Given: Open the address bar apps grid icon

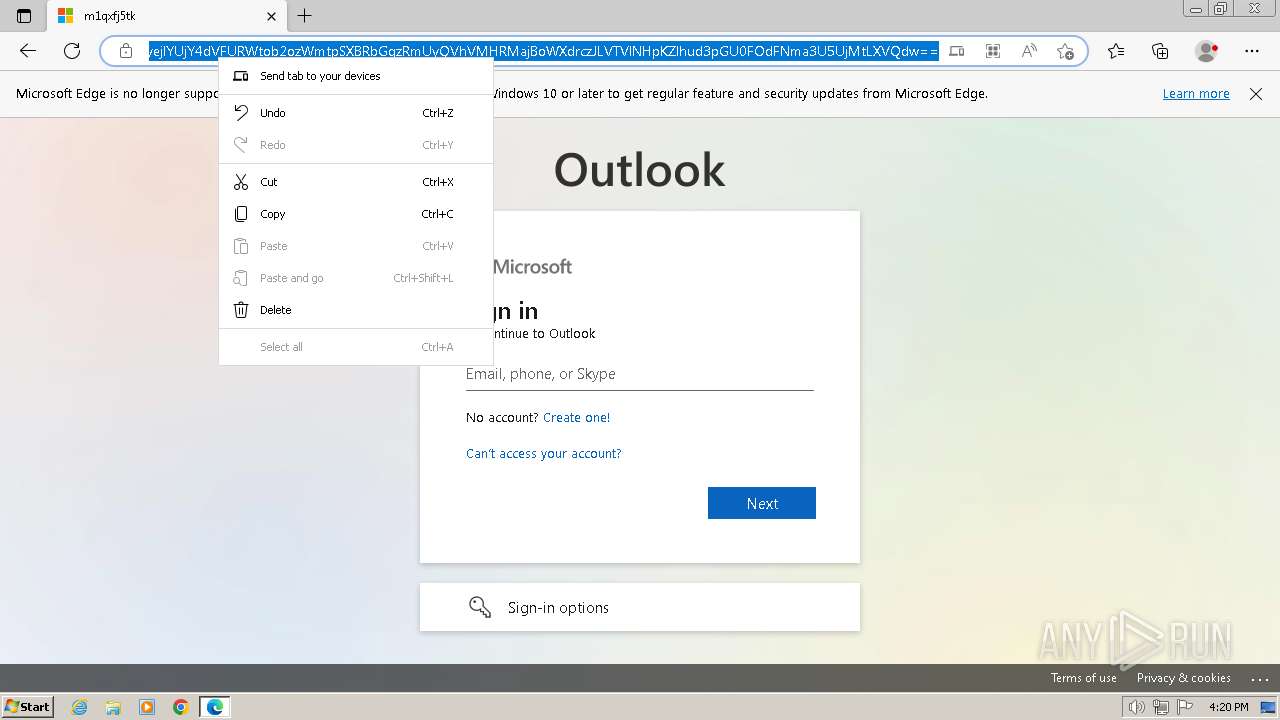Looking at the screenshot, I should (x=993, y=51).
